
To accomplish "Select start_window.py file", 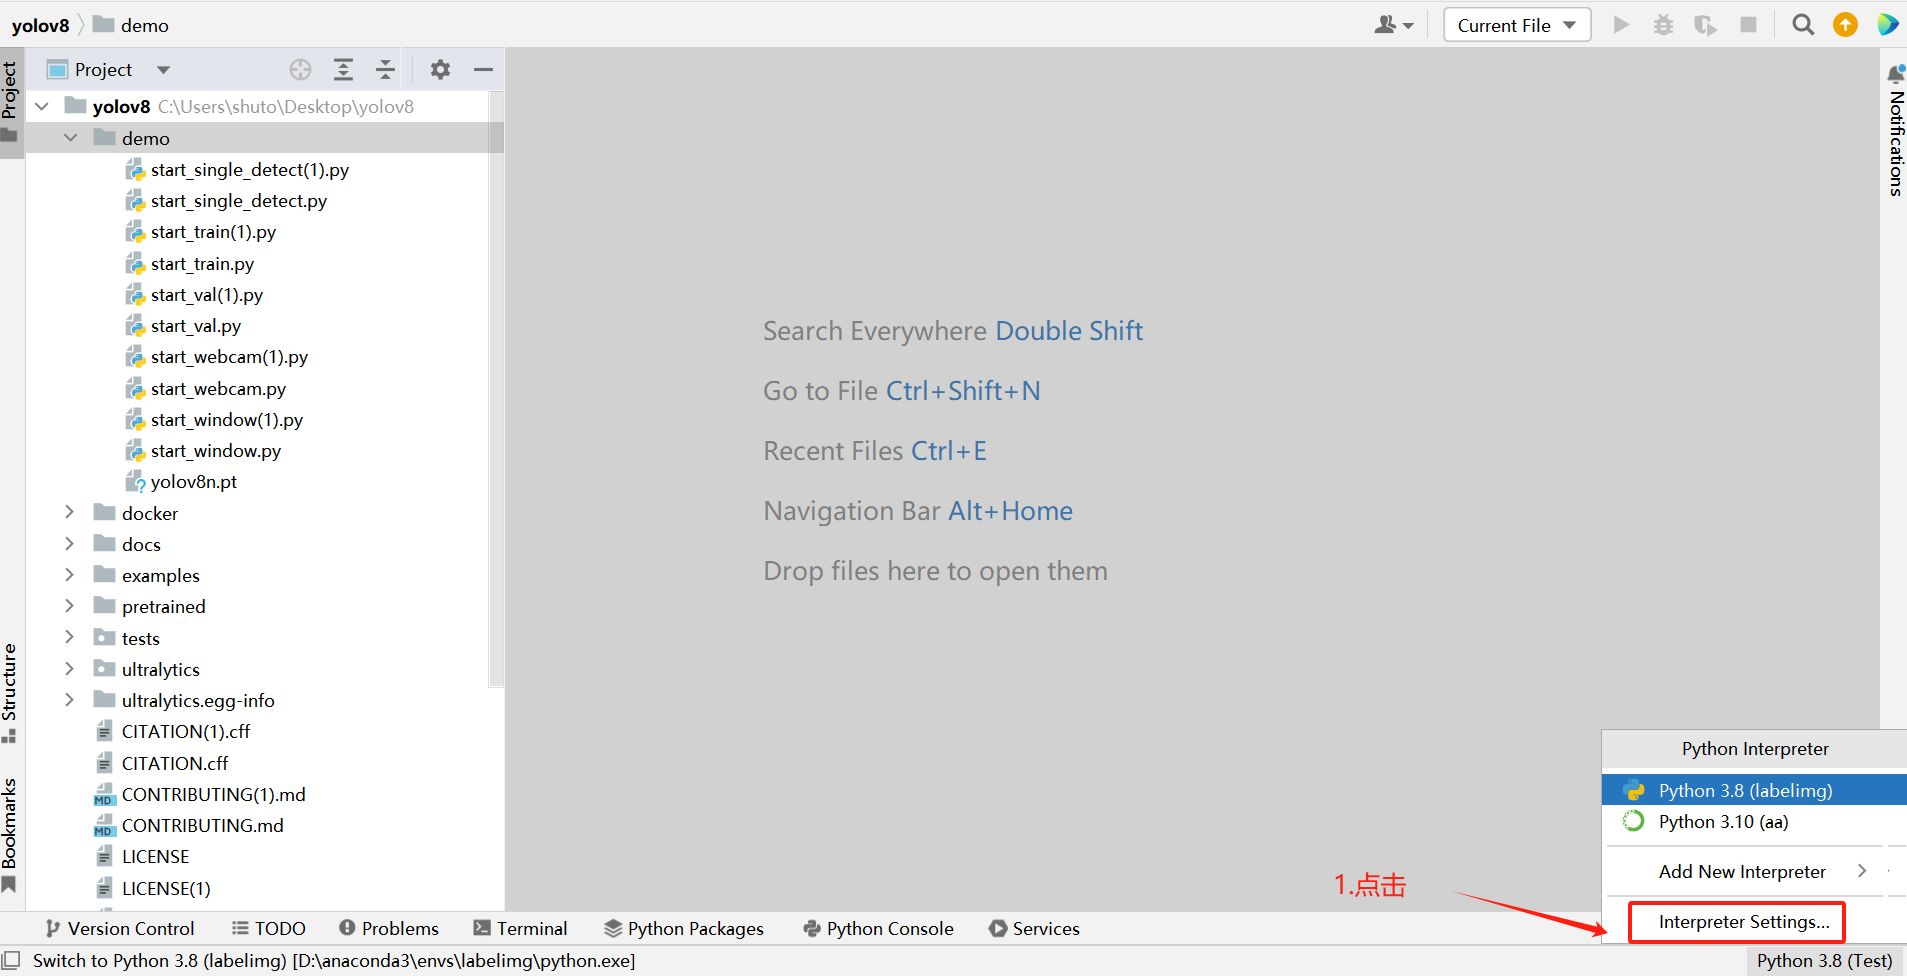I will click(216, 451).
